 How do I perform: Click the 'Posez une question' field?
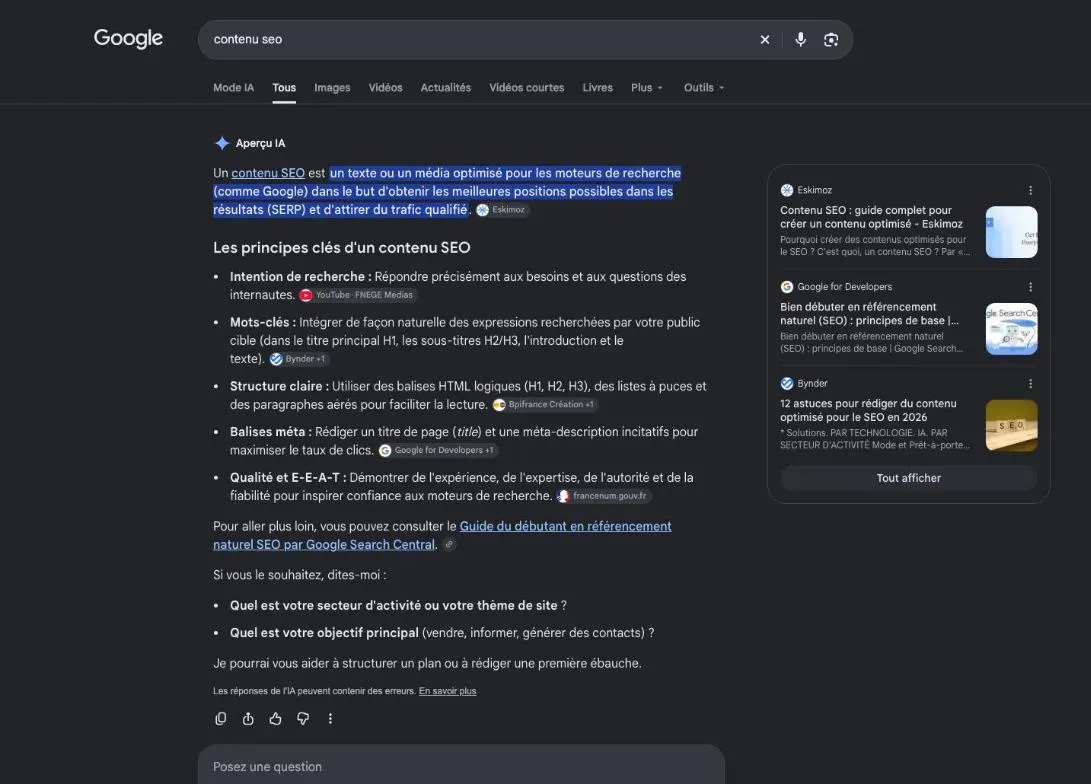pos(461,766)
